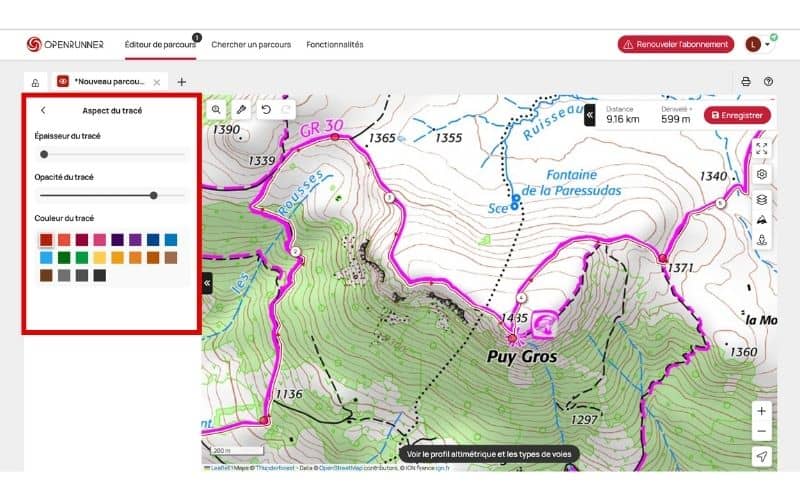Switch to Chercher un parcours tab

point(251,44)
